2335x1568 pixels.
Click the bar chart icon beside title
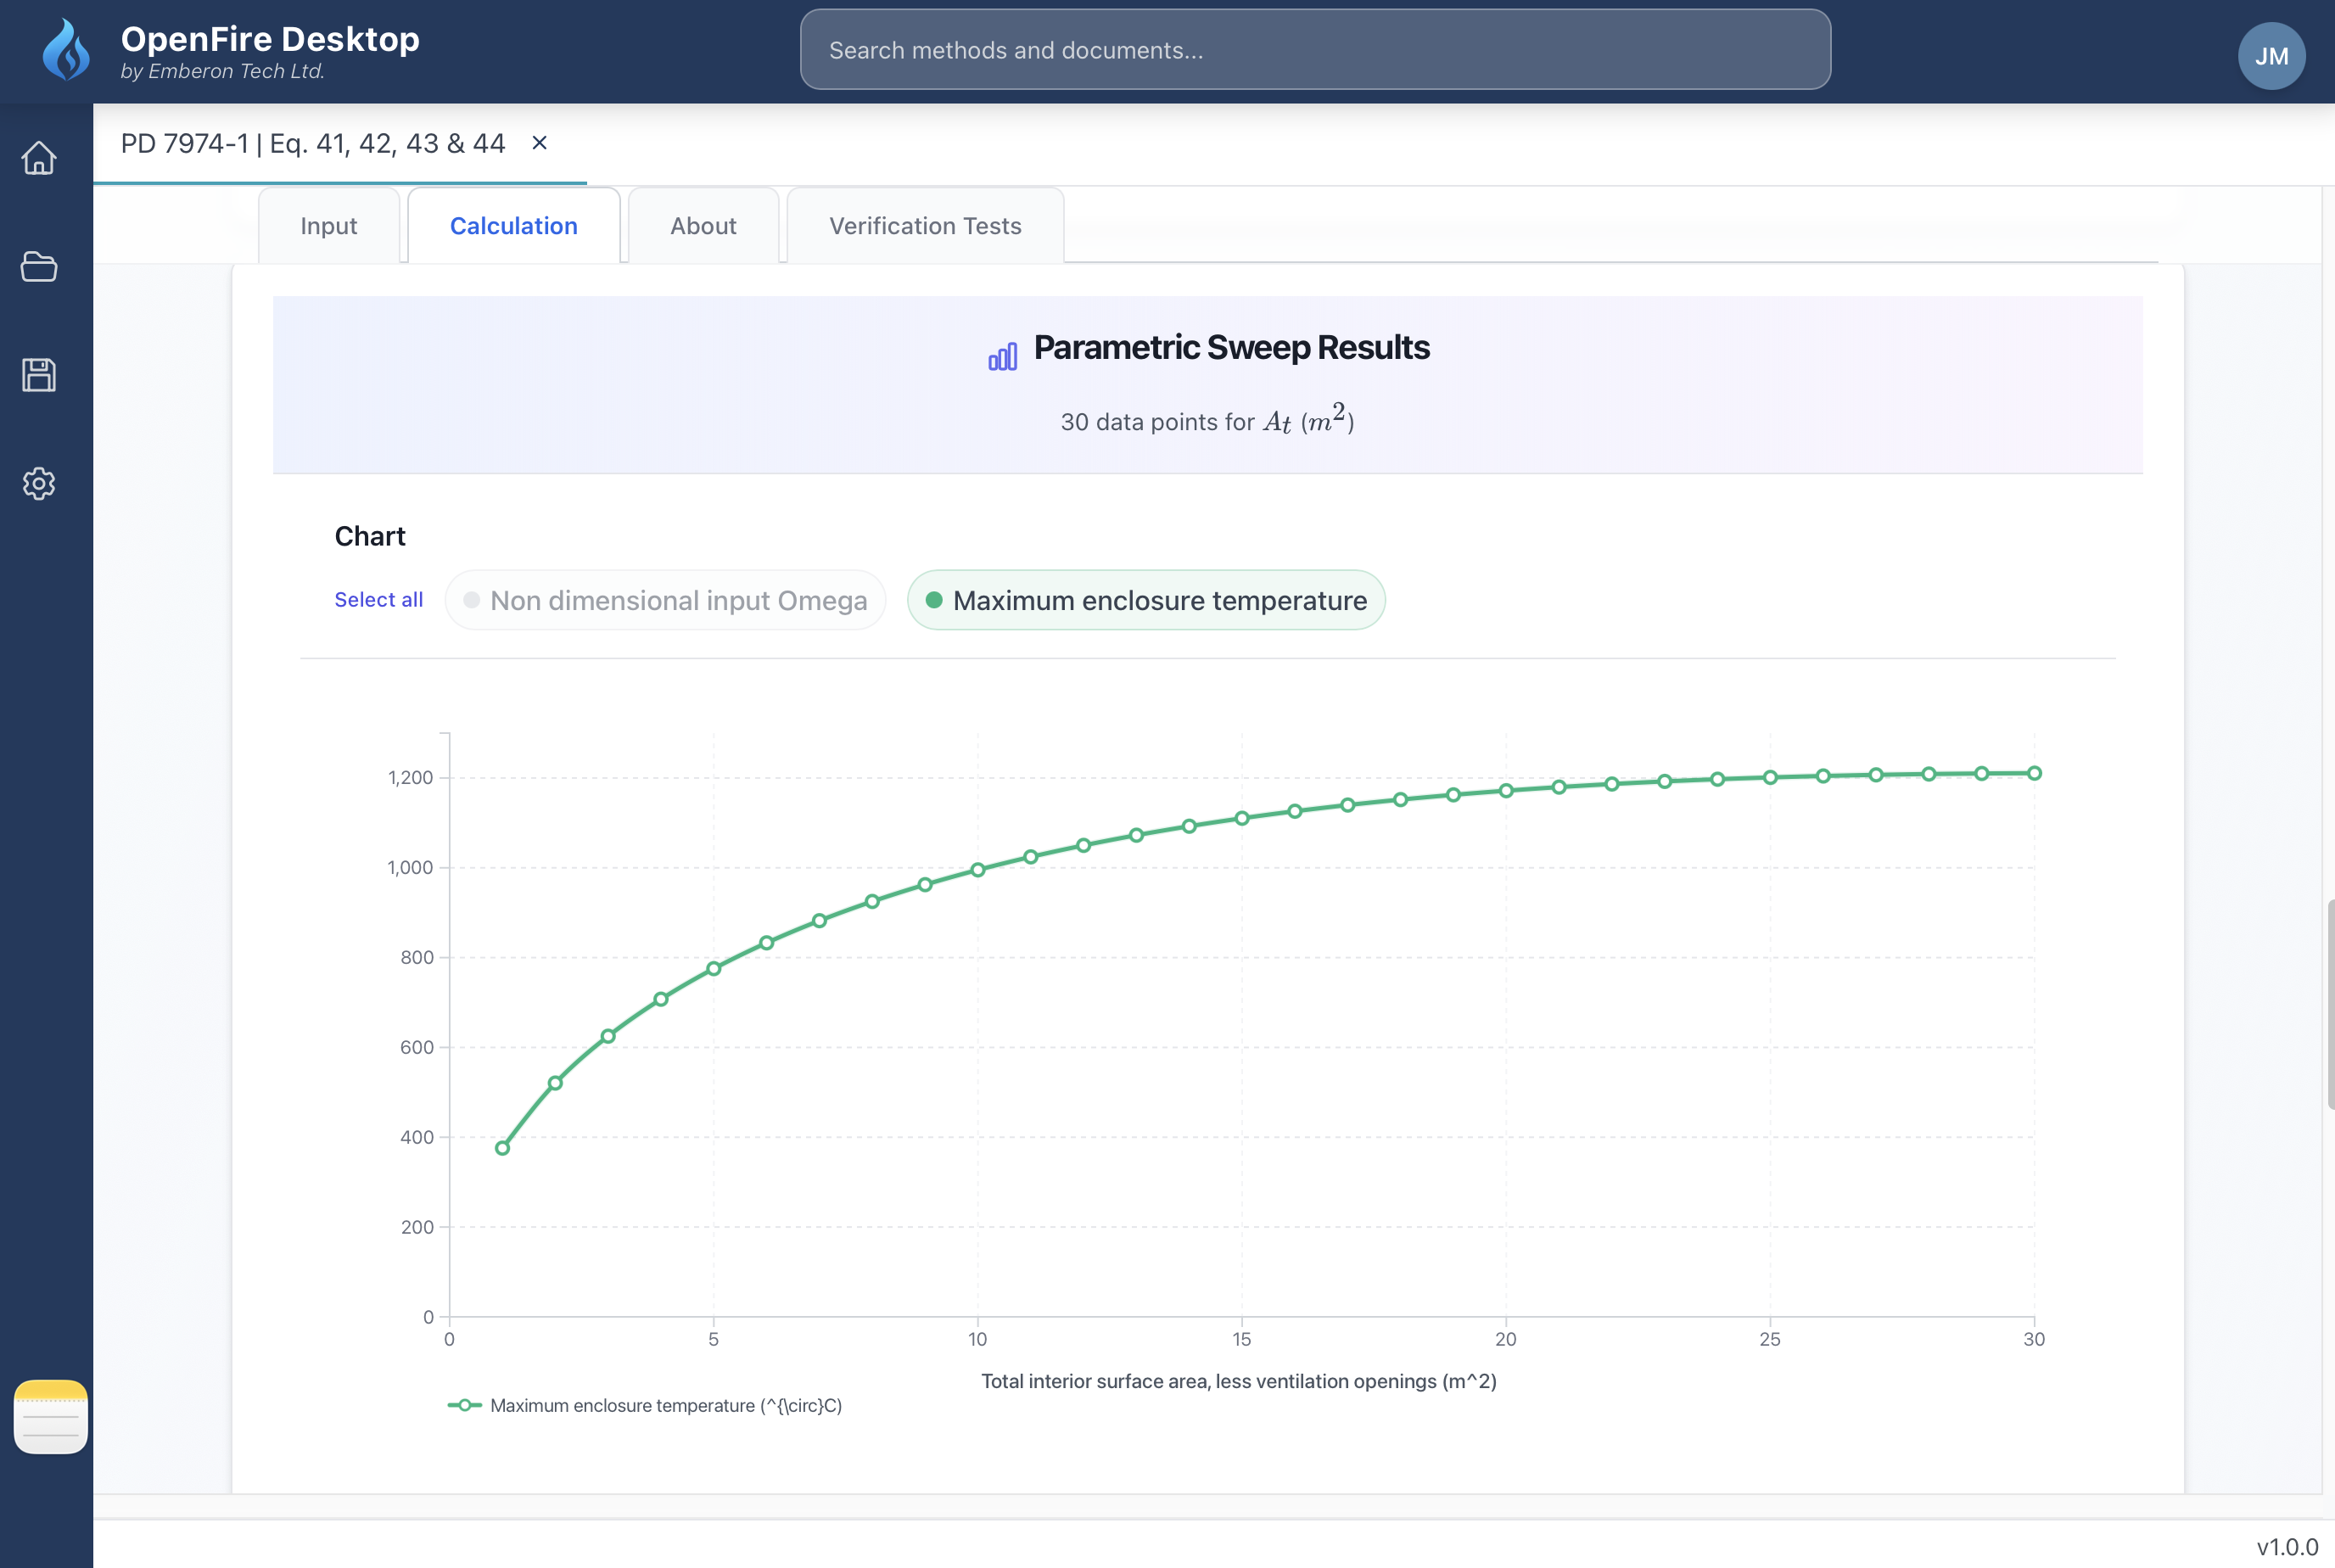[1002, 355]
